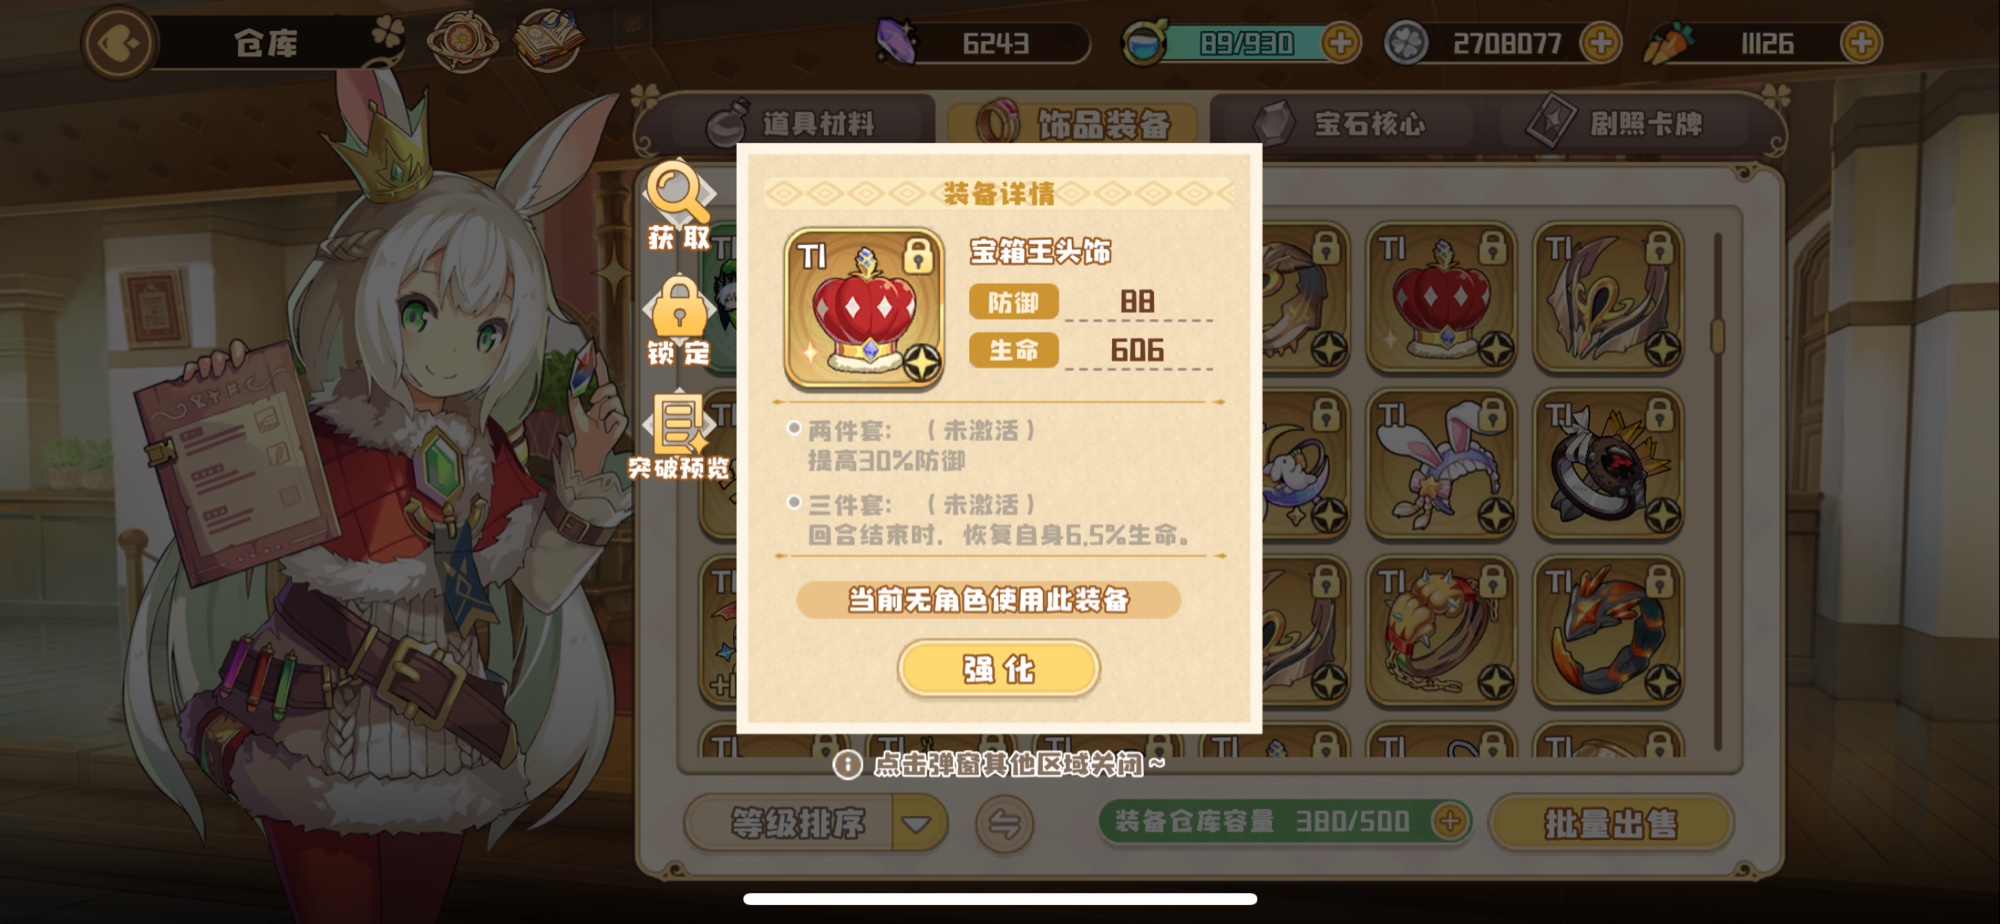Viewport: 2000px width, 924px height.
Task: Open the compass emblem icon in the top bar
Action: (463, 41)
